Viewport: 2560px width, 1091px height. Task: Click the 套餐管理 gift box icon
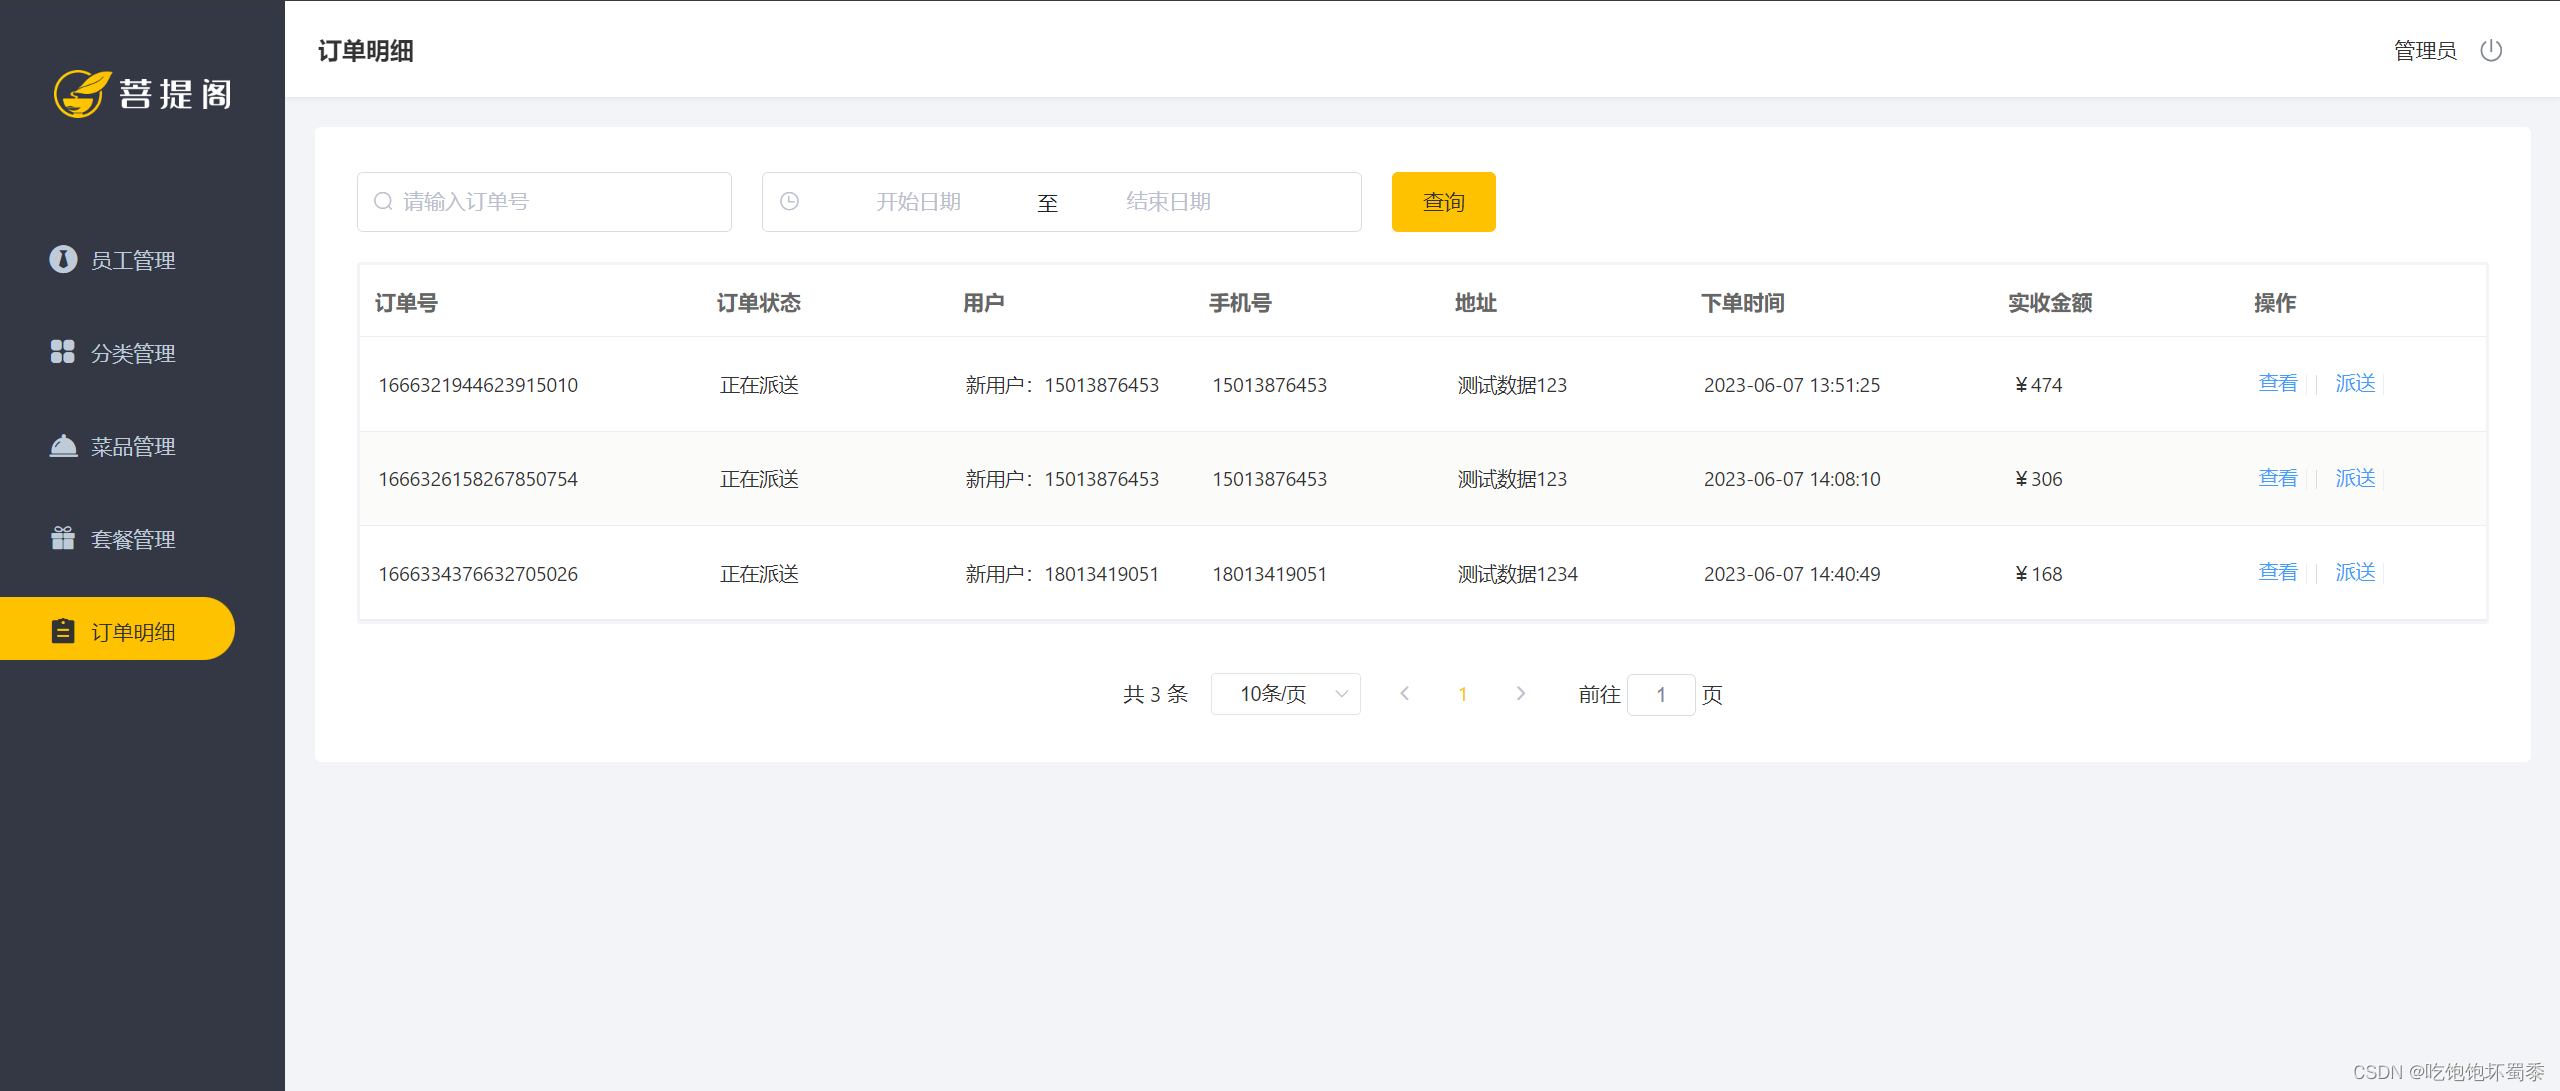[x=63, y=538]
